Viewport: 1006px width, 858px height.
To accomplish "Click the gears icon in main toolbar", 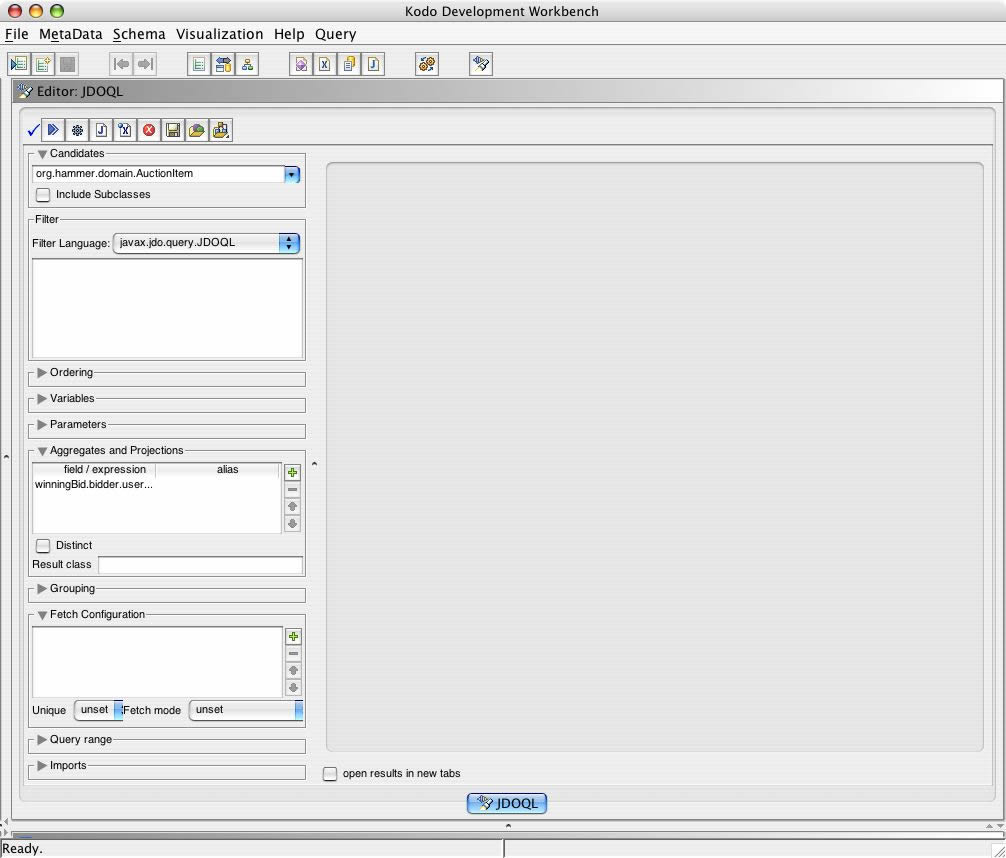I will (x=427, y=64).
